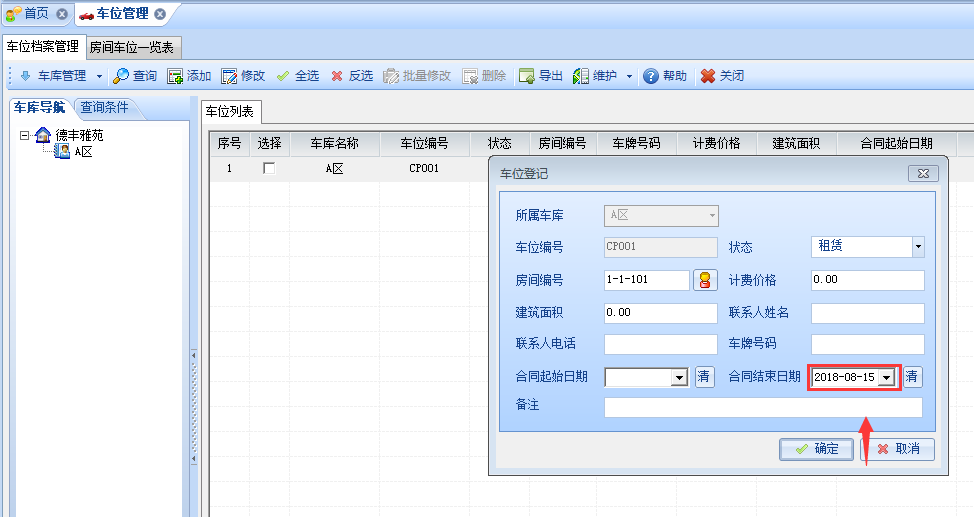
Task: Click 取消 to cancel the dialog
Action: (x=898, y=449)
